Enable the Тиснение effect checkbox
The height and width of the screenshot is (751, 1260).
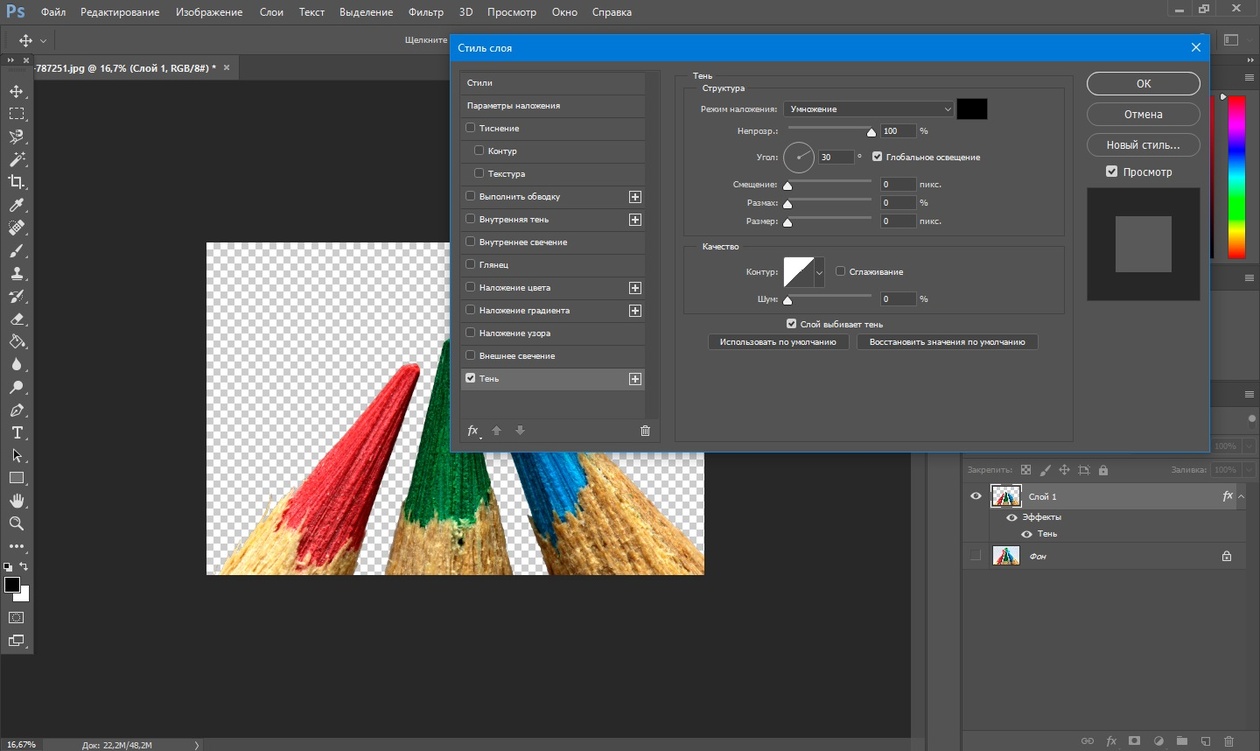(471, 128)
